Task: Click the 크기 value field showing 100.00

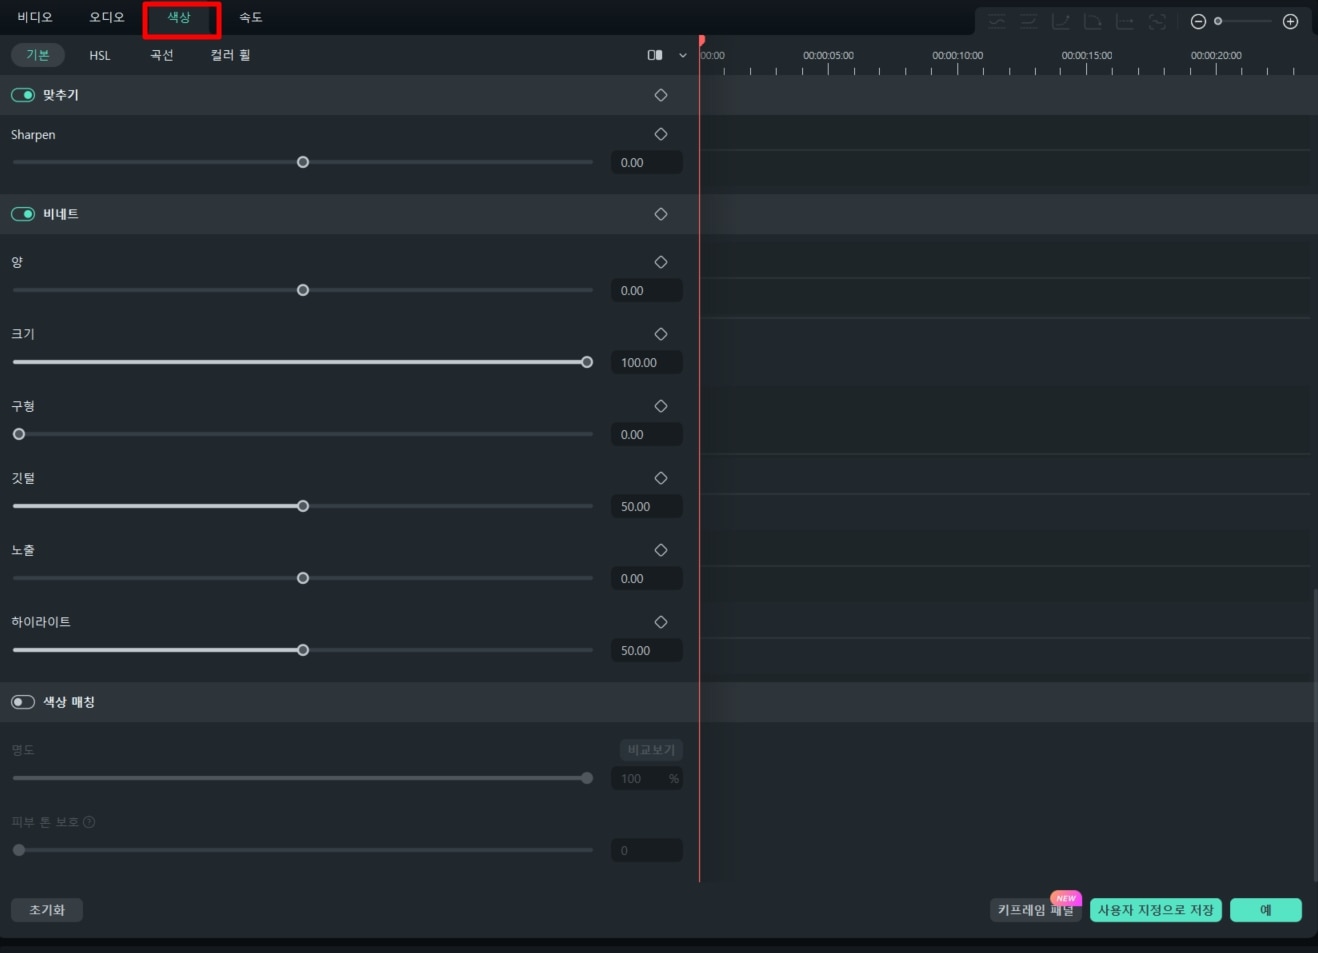Action: 647,362
